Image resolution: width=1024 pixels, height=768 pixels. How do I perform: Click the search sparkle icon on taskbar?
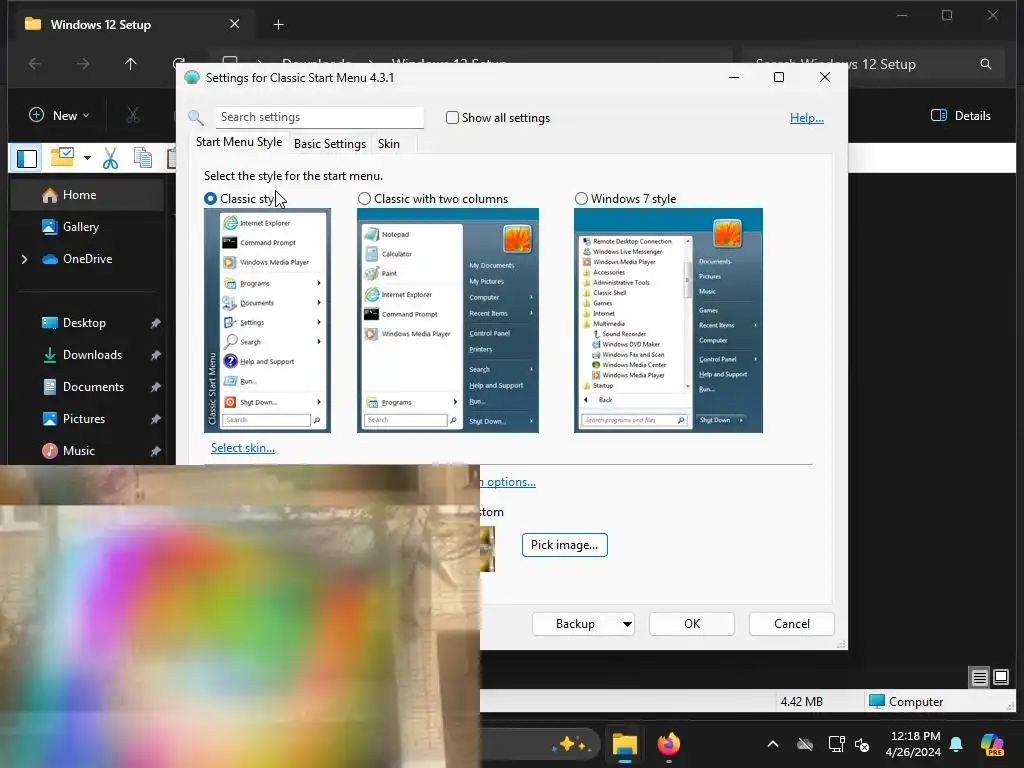tap(571, 744)
